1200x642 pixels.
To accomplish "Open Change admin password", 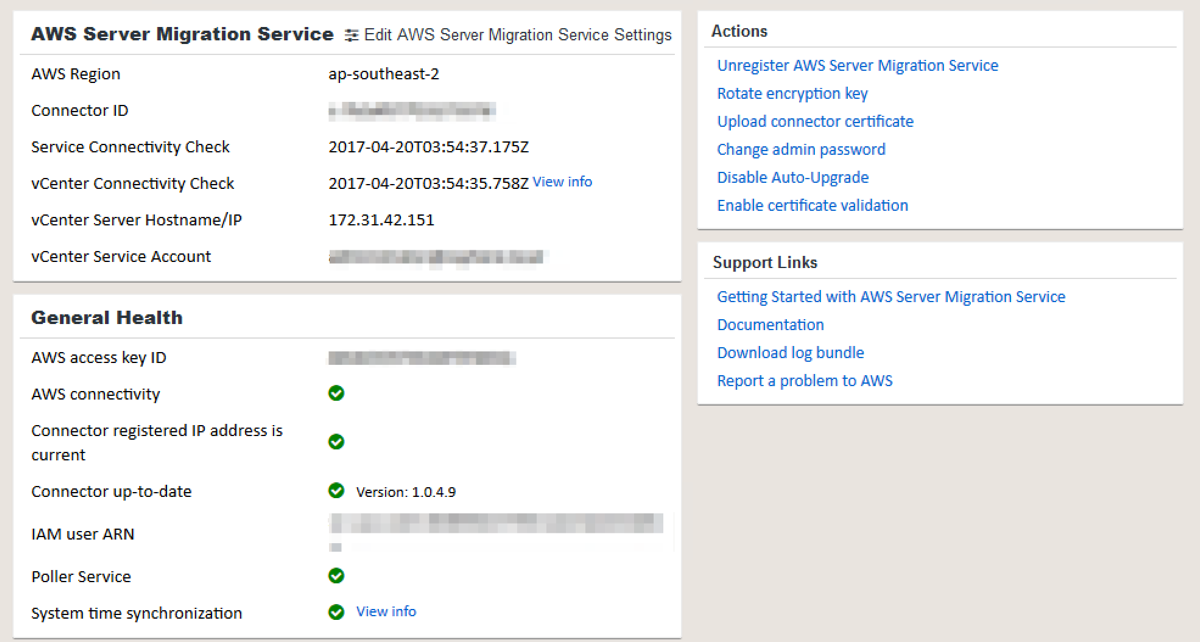I will click(801, 149).
